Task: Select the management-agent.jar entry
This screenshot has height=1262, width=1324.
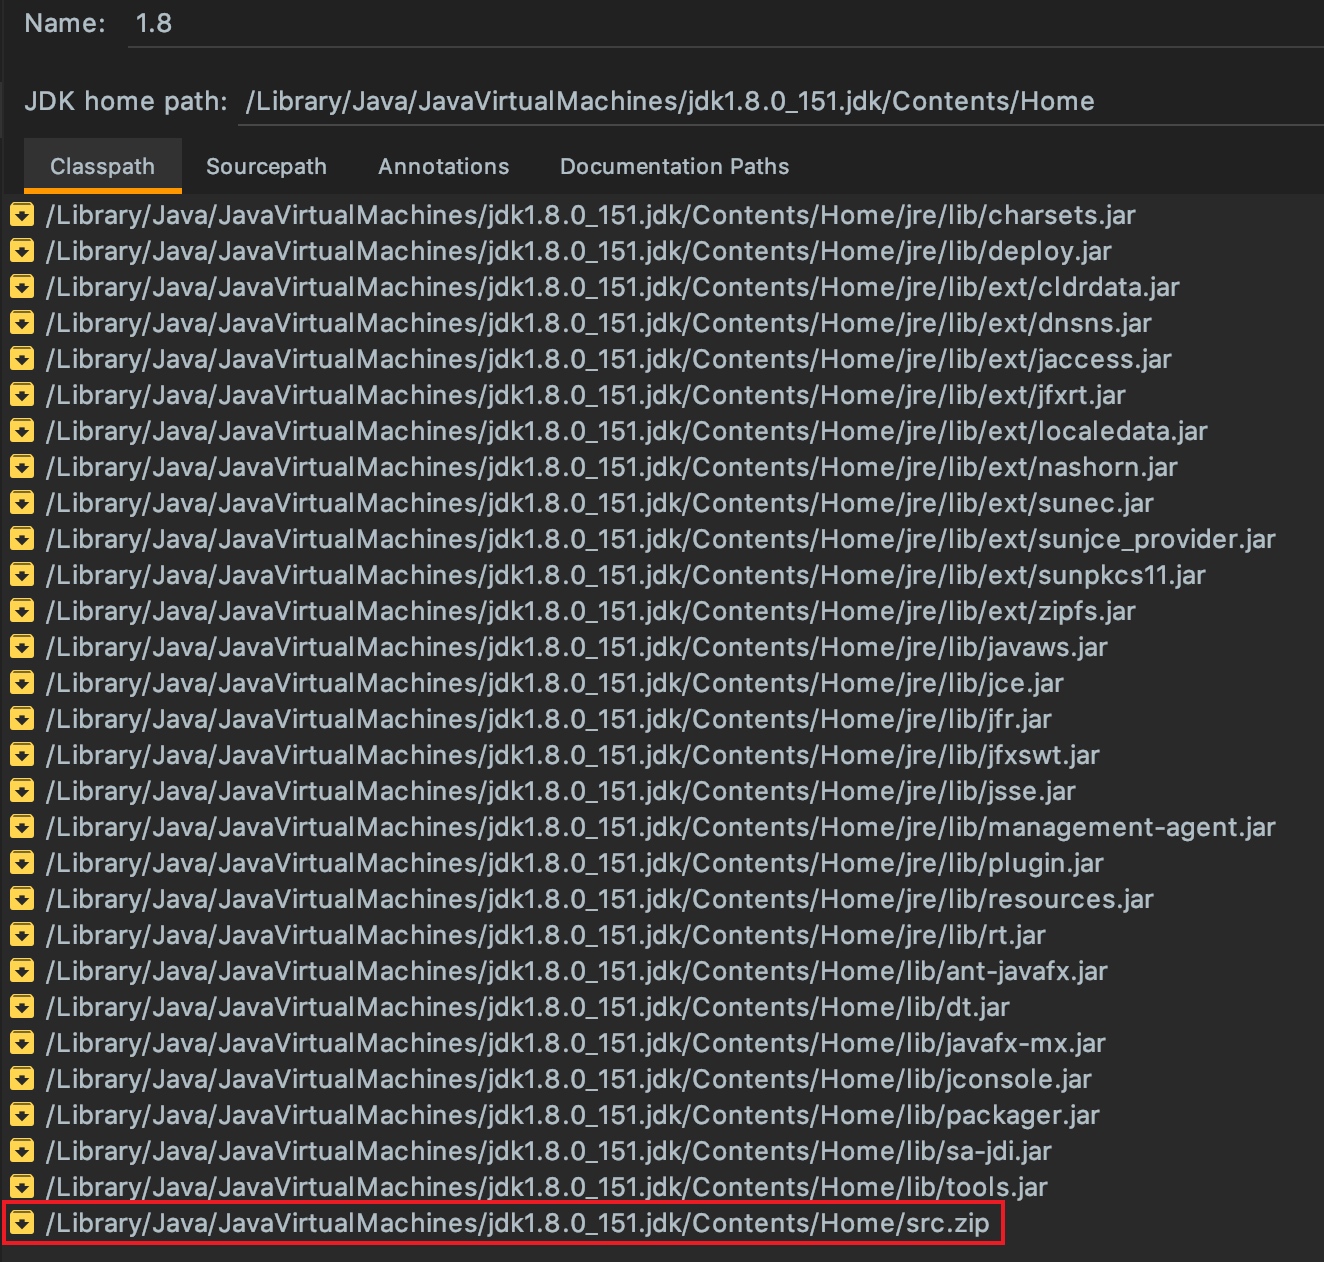Action: (x=661, y=827)
